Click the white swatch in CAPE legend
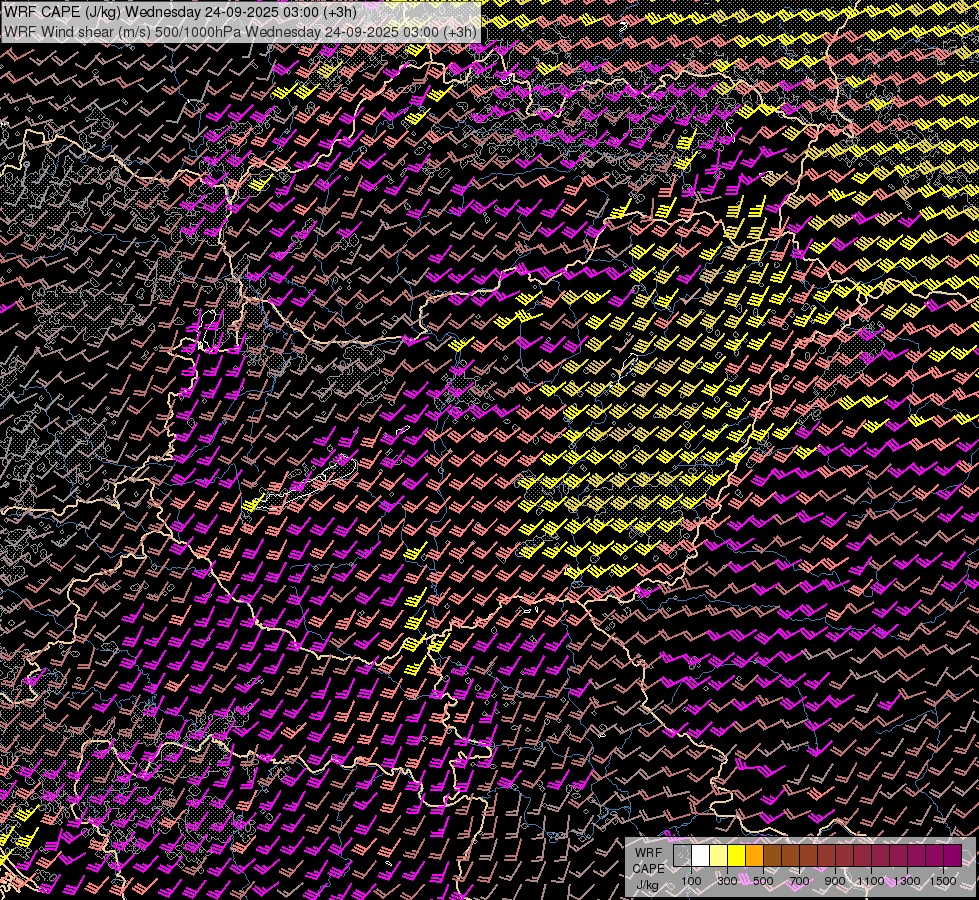 coord(700,856)
